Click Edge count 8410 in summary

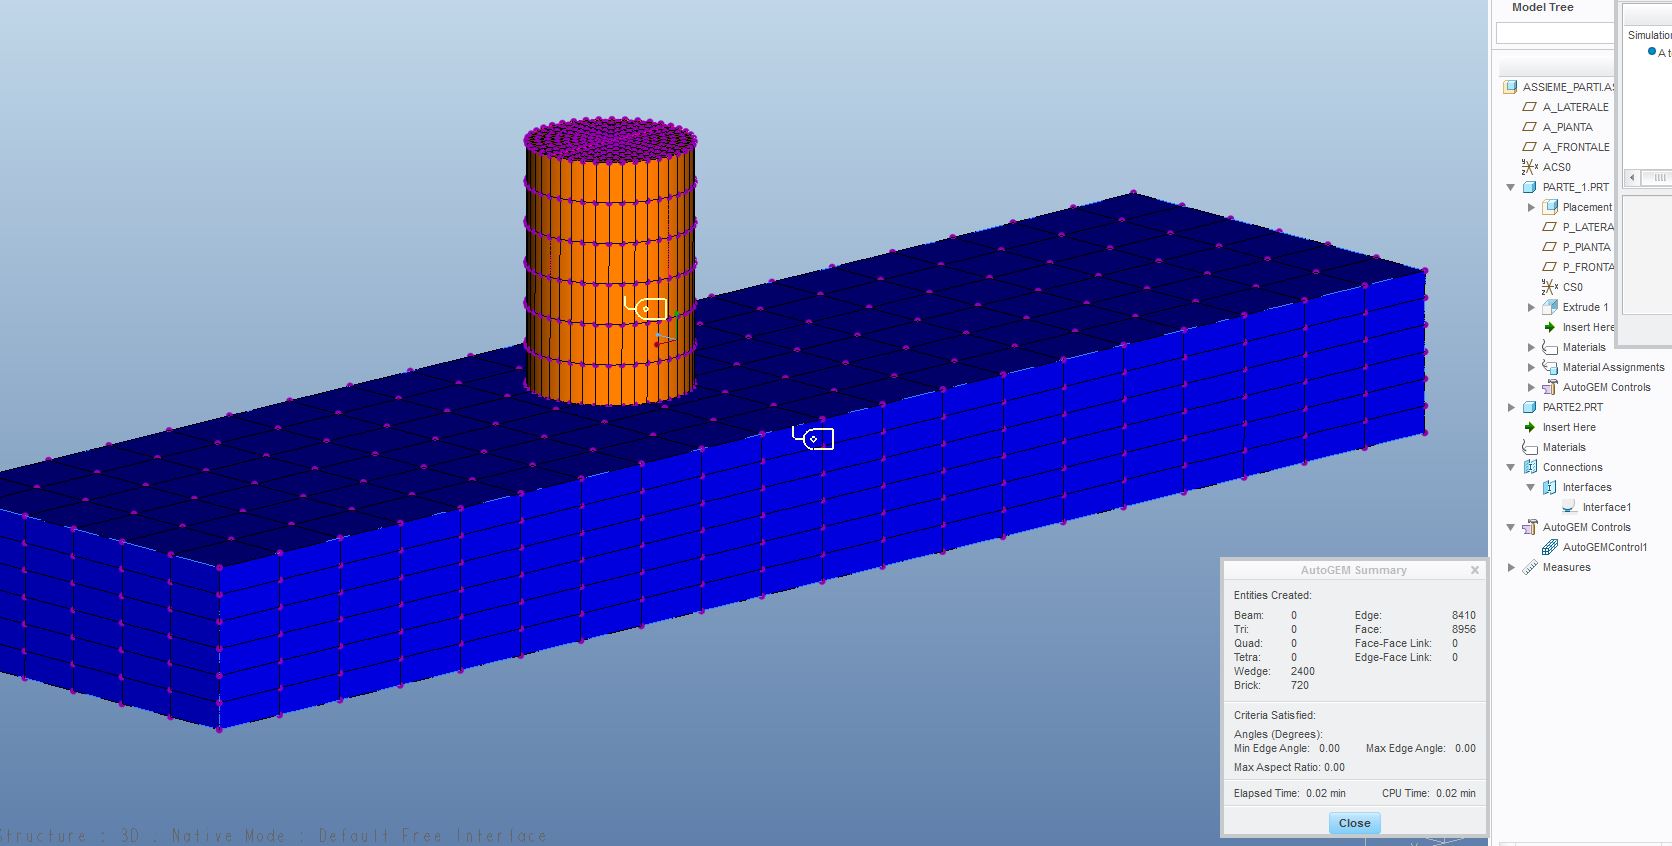[x=1463, y=615]
